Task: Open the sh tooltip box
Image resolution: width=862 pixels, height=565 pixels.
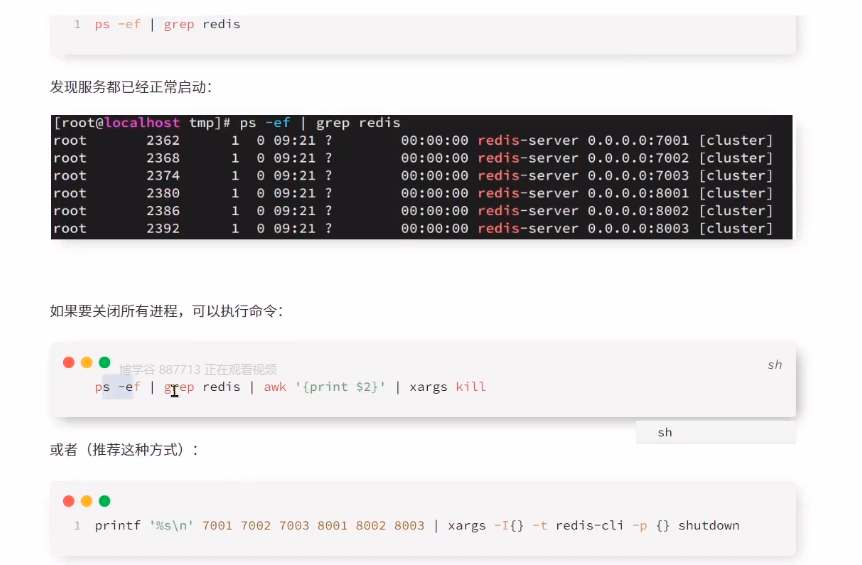Action: pyautogui.click(x=716, y=433)
